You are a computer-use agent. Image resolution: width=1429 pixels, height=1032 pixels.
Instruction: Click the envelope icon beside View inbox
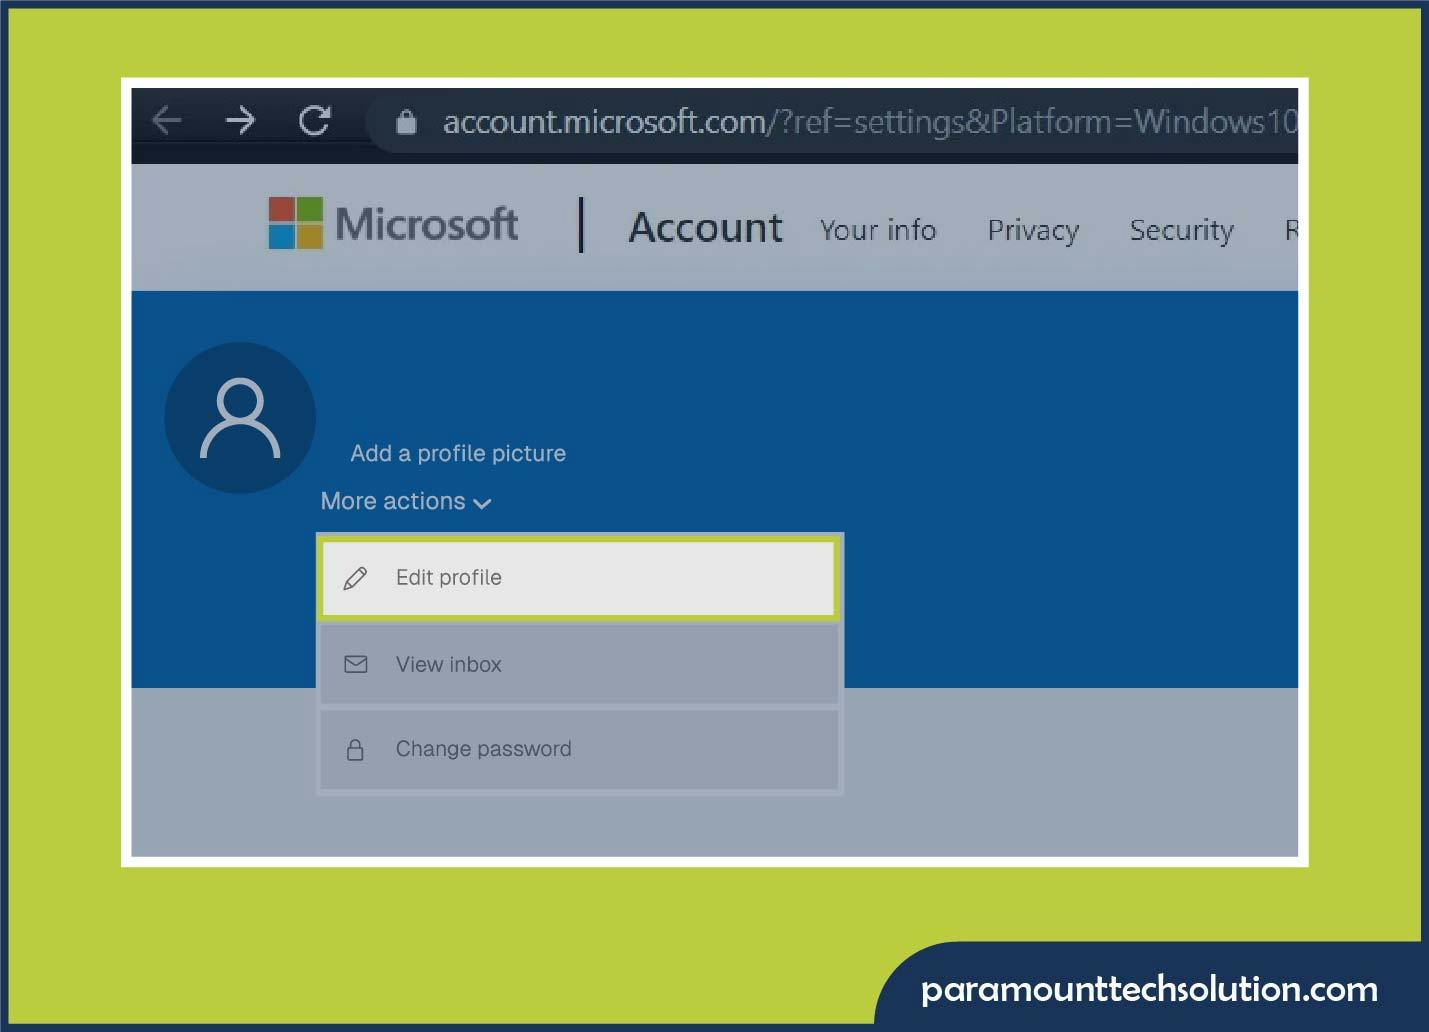(356, 664)
